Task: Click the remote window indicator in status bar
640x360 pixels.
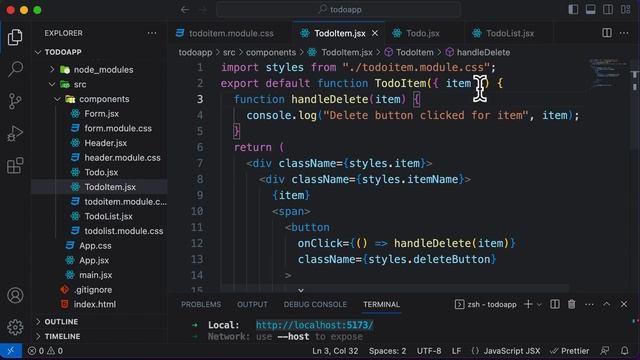Action: pos(11,351)
